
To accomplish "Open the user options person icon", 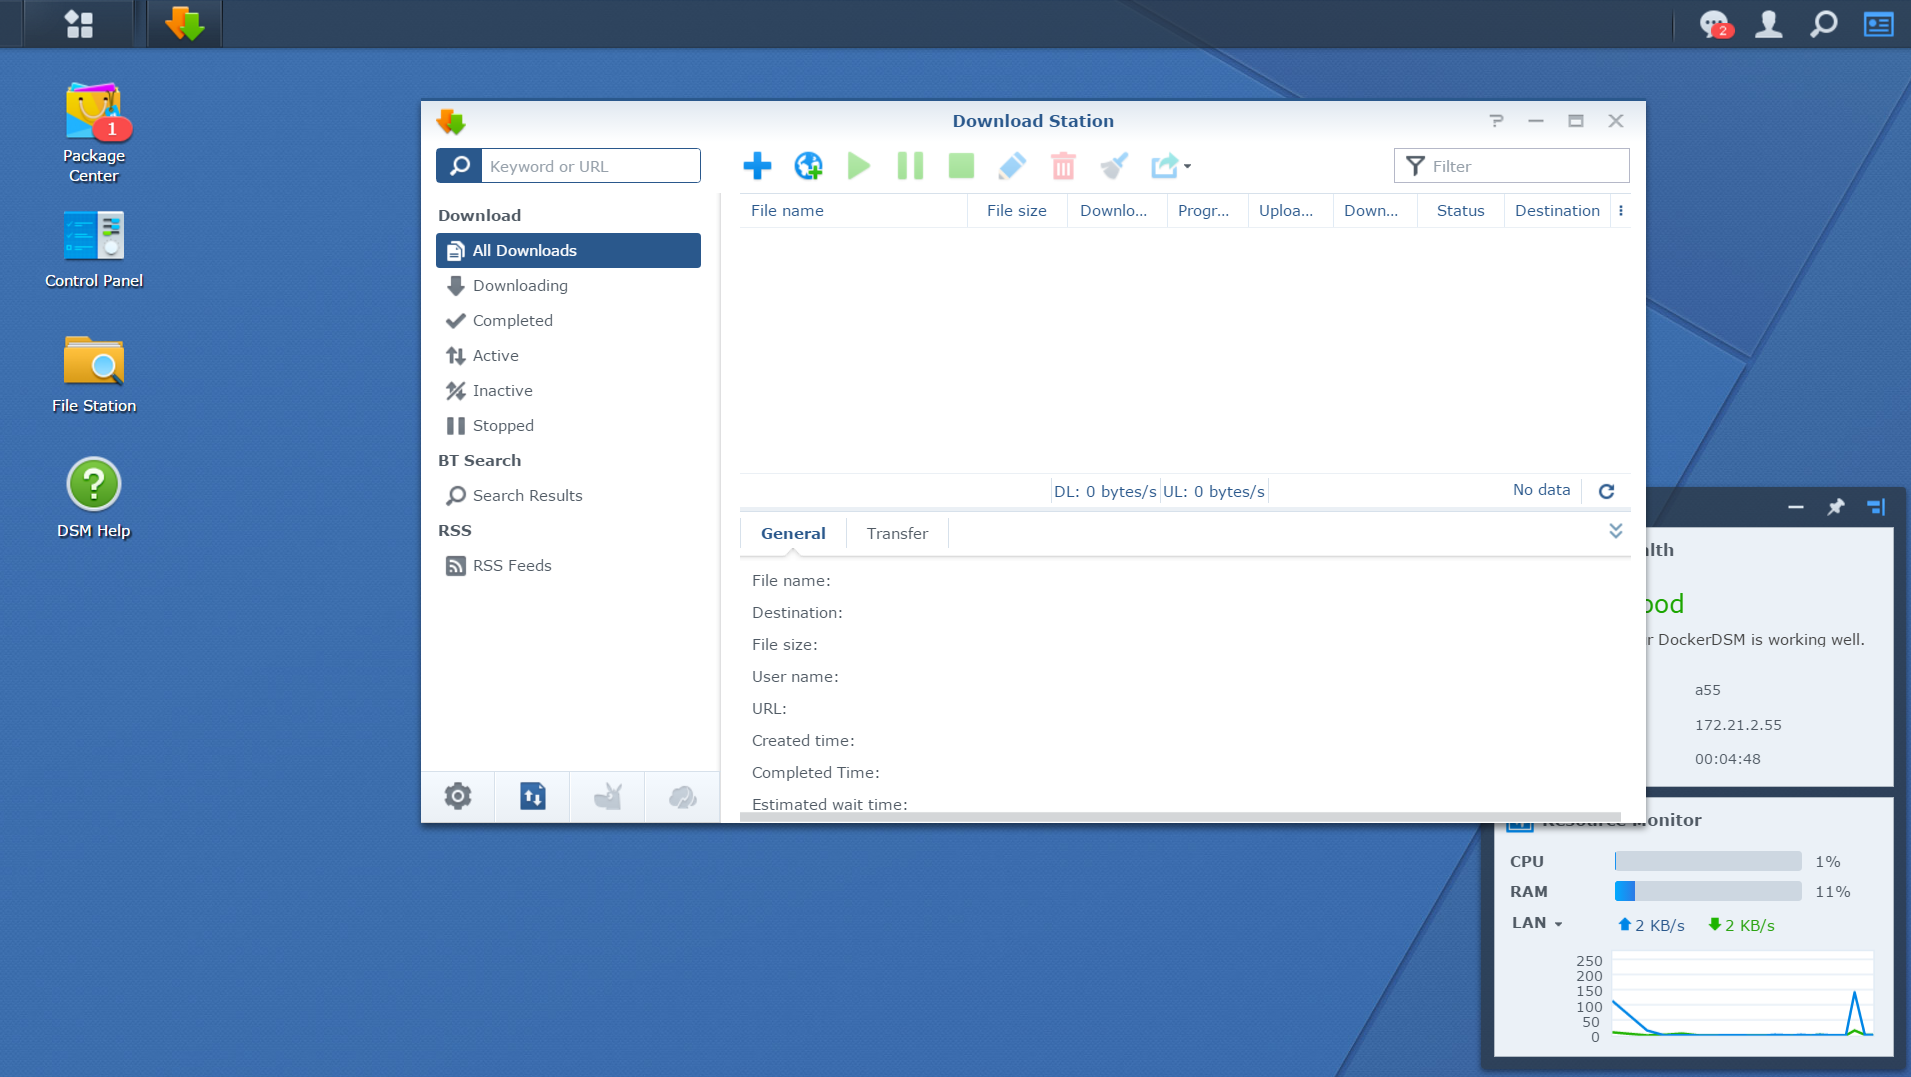I will (x=1769, y=24).
